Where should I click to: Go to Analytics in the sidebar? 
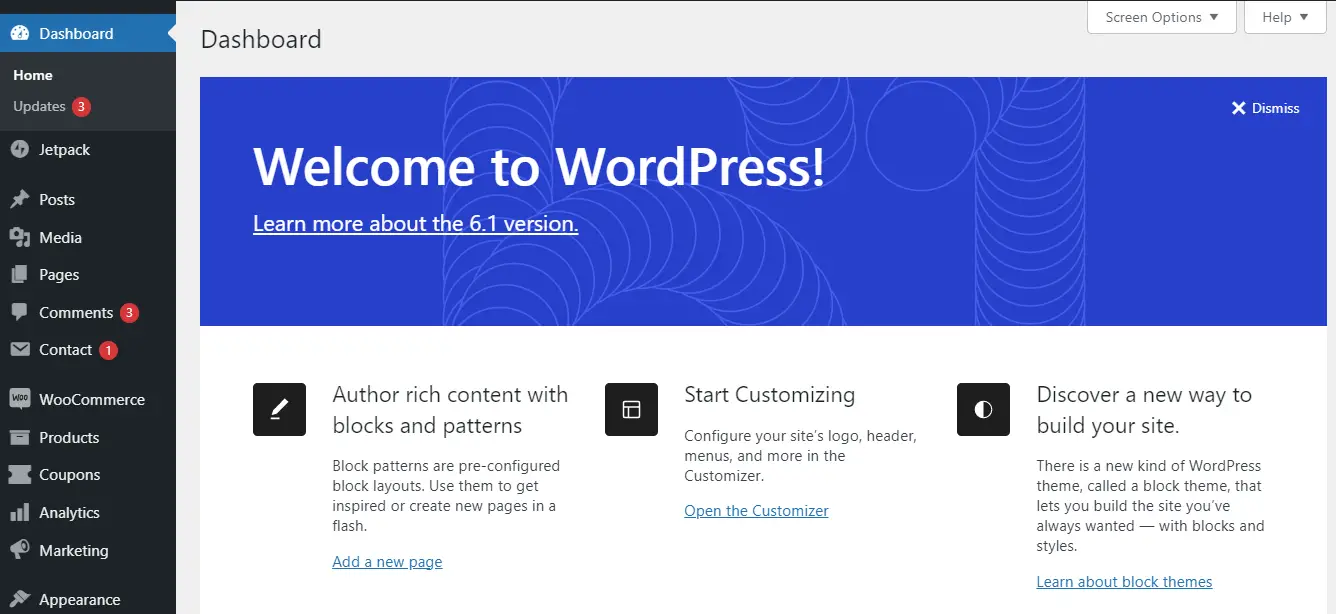(88, 513)
